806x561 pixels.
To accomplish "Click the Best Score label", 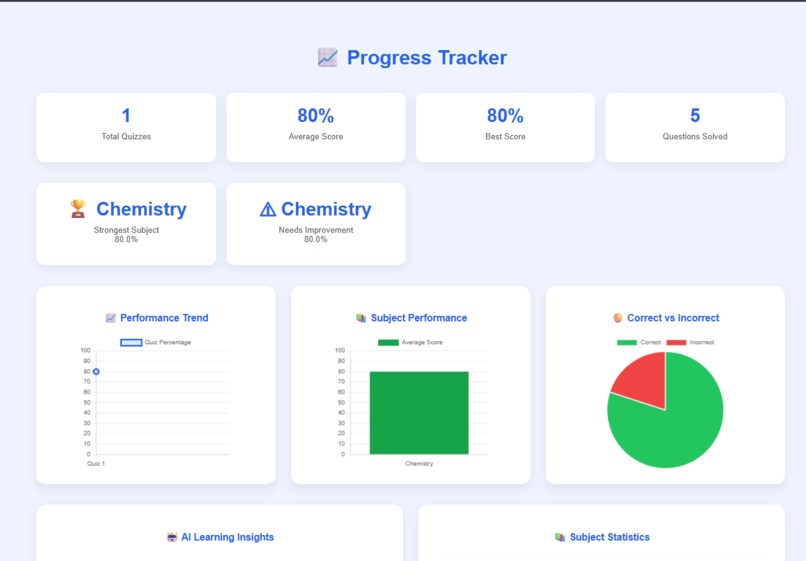I will pos(505,136).
